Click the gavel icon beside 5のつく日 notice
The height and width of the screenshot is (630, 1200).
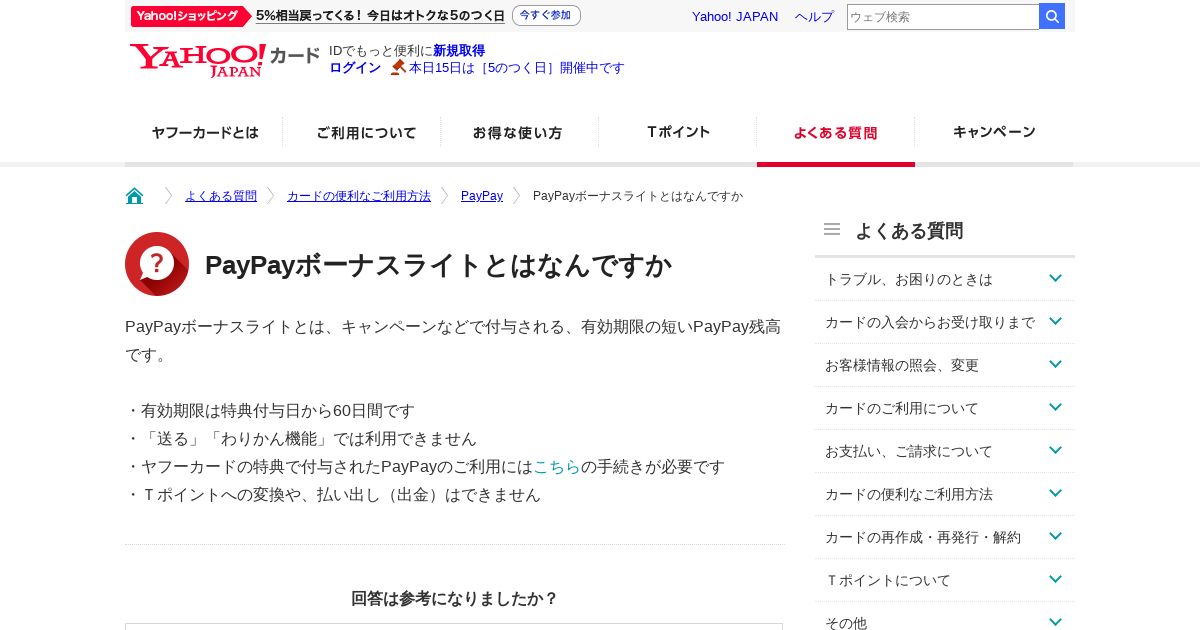pyautogui.click(x=398, y=67)
